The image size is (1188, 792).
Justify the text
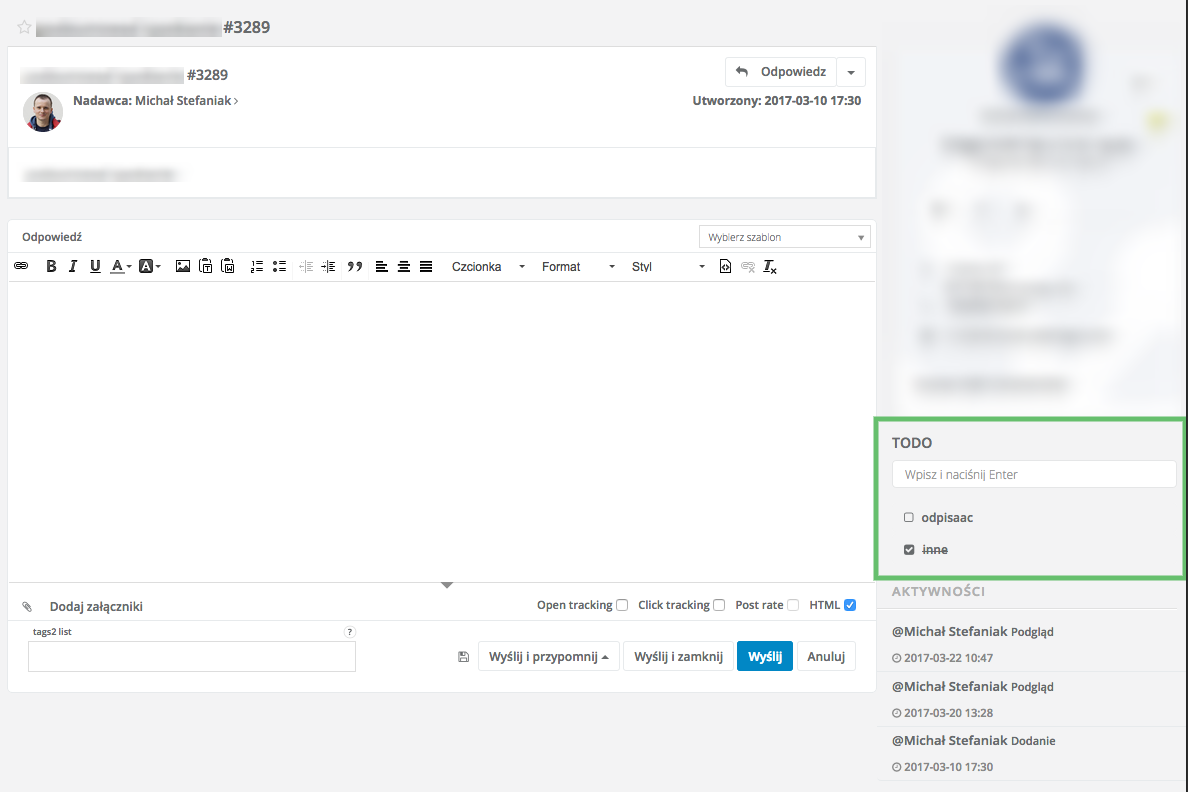(426, 266)
